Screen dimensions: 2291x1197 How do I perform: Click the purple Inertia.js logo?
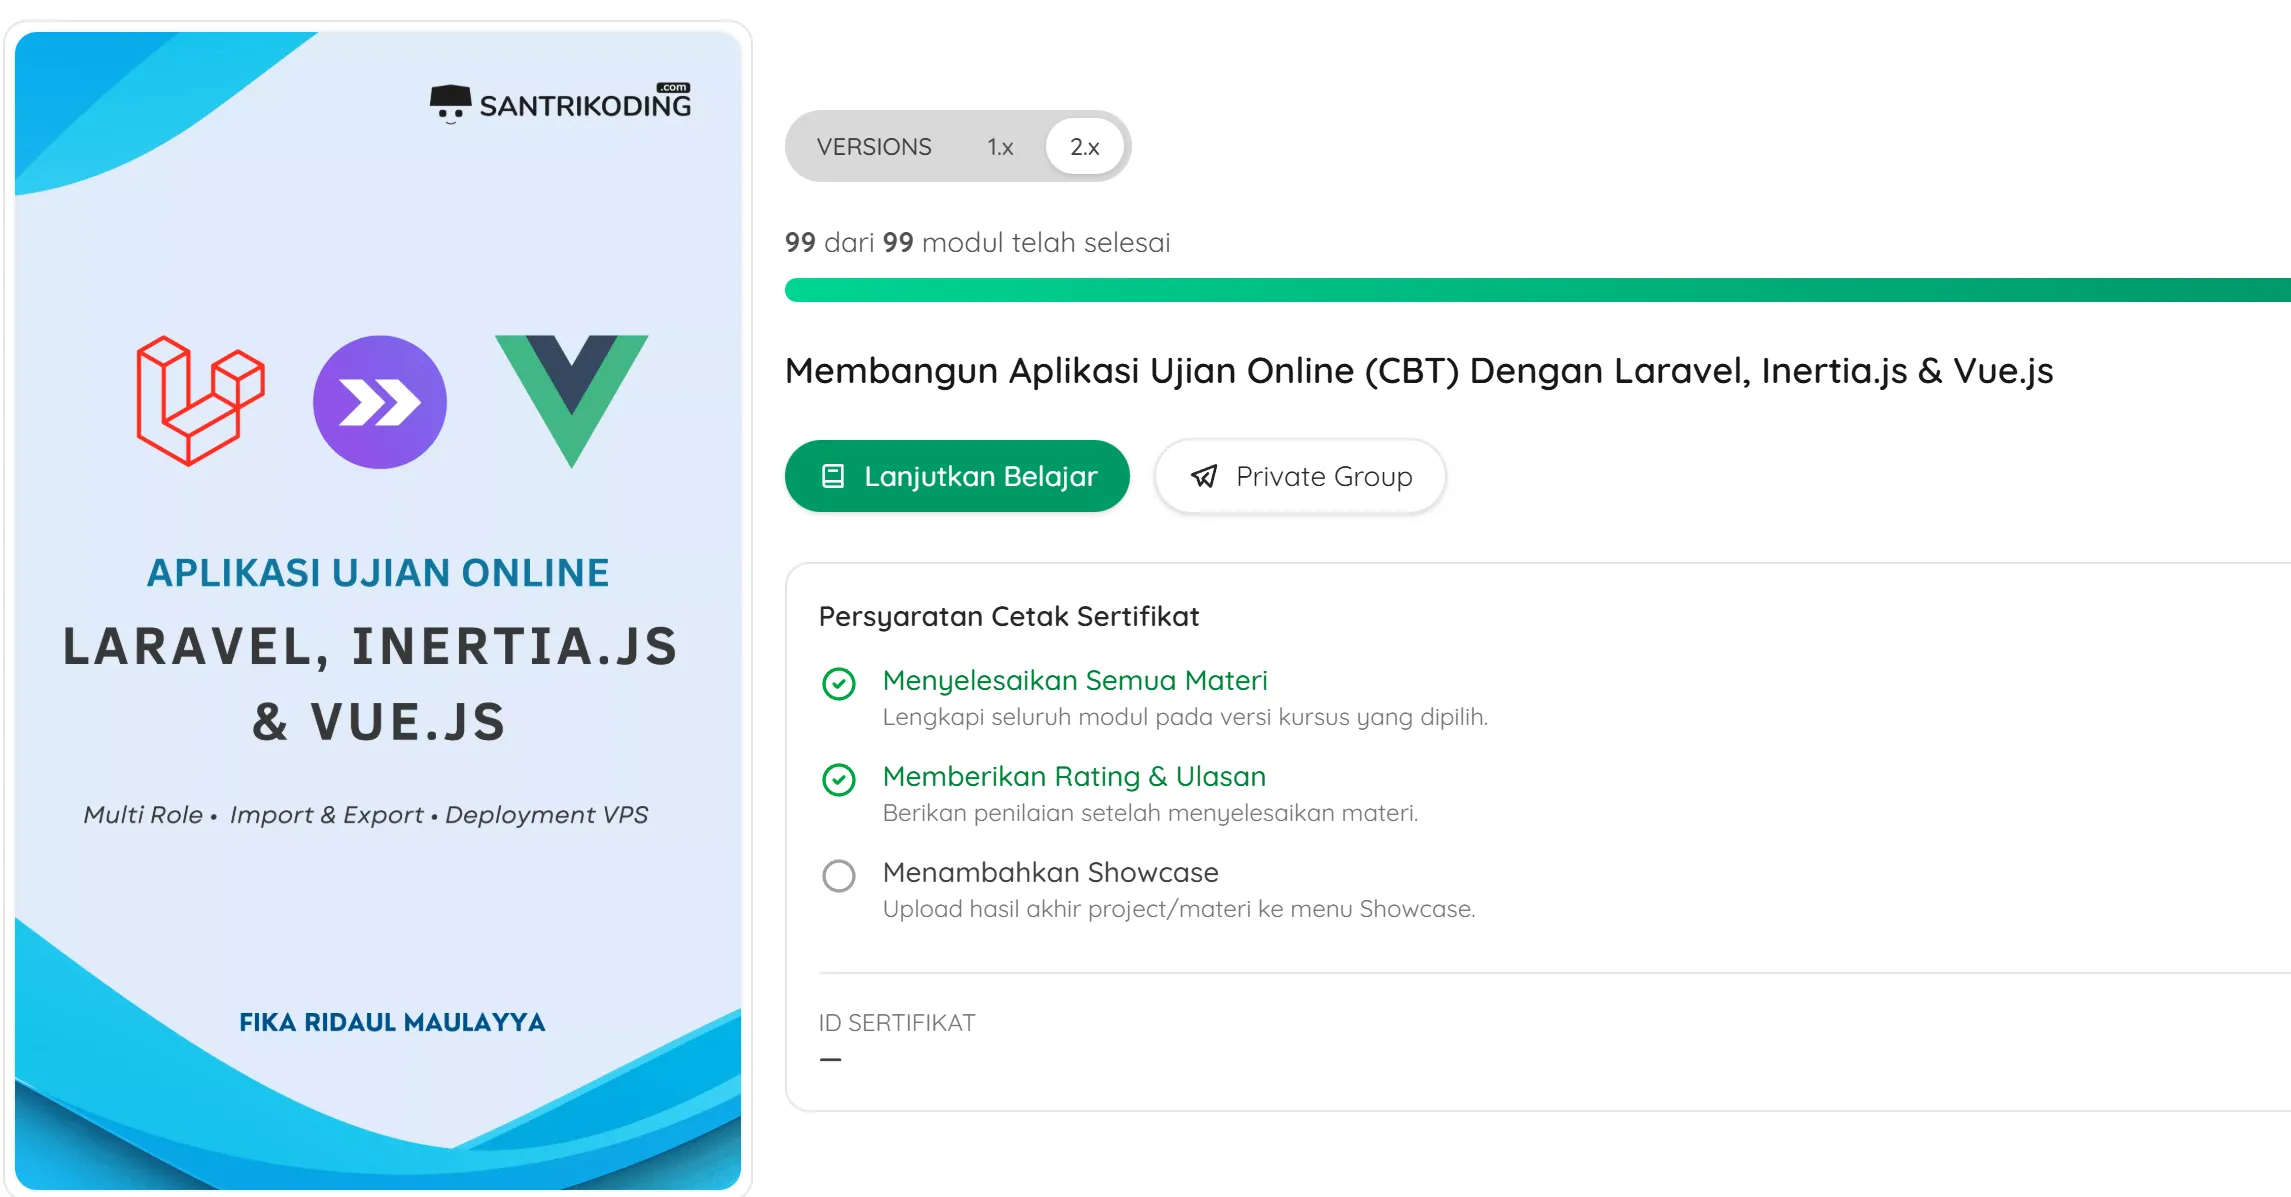(380, 402)
